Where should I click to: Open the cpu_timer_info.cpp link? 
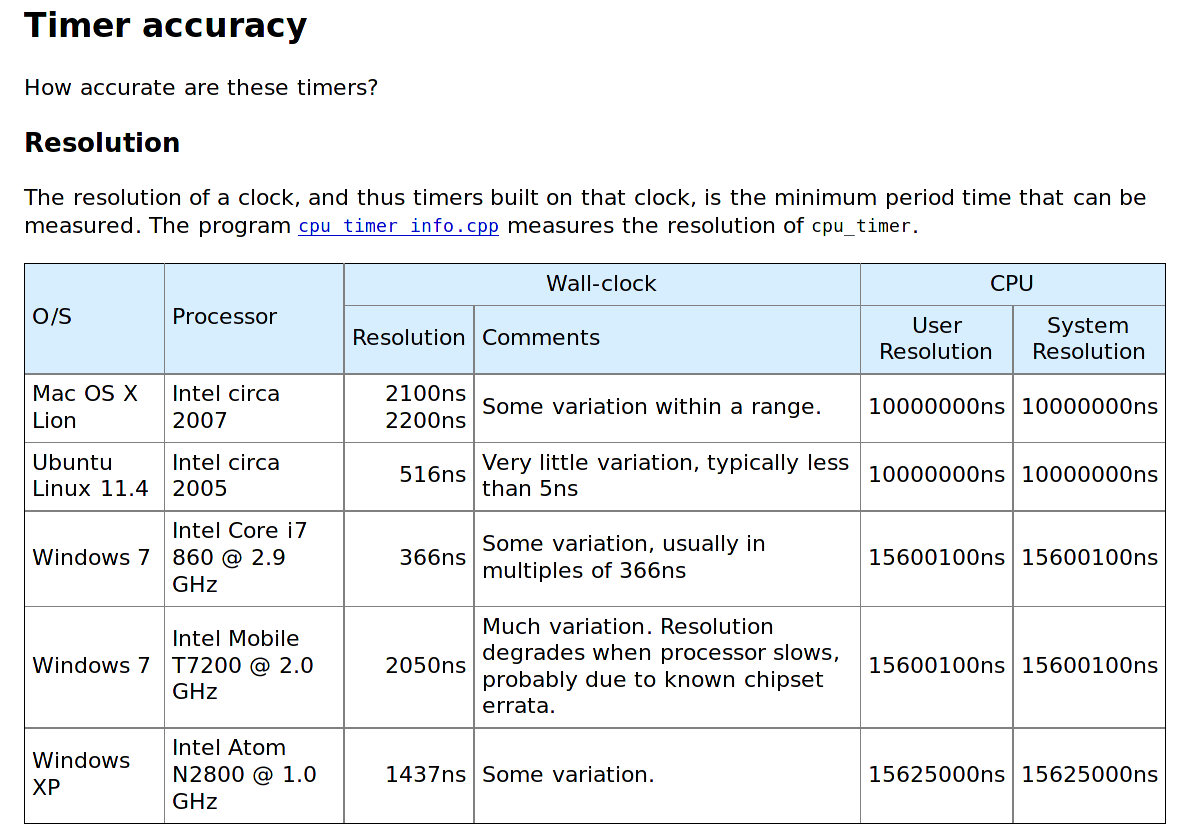(397, 226)
